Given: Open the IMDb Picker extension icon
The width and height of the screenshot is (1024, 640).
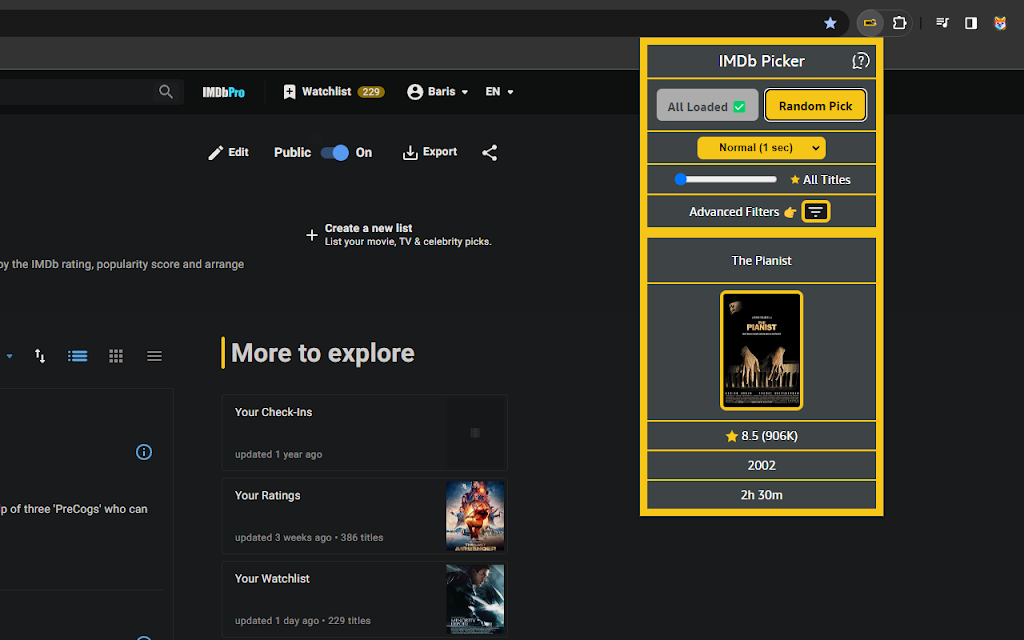Looking at the screenshot, I should 870,23.
